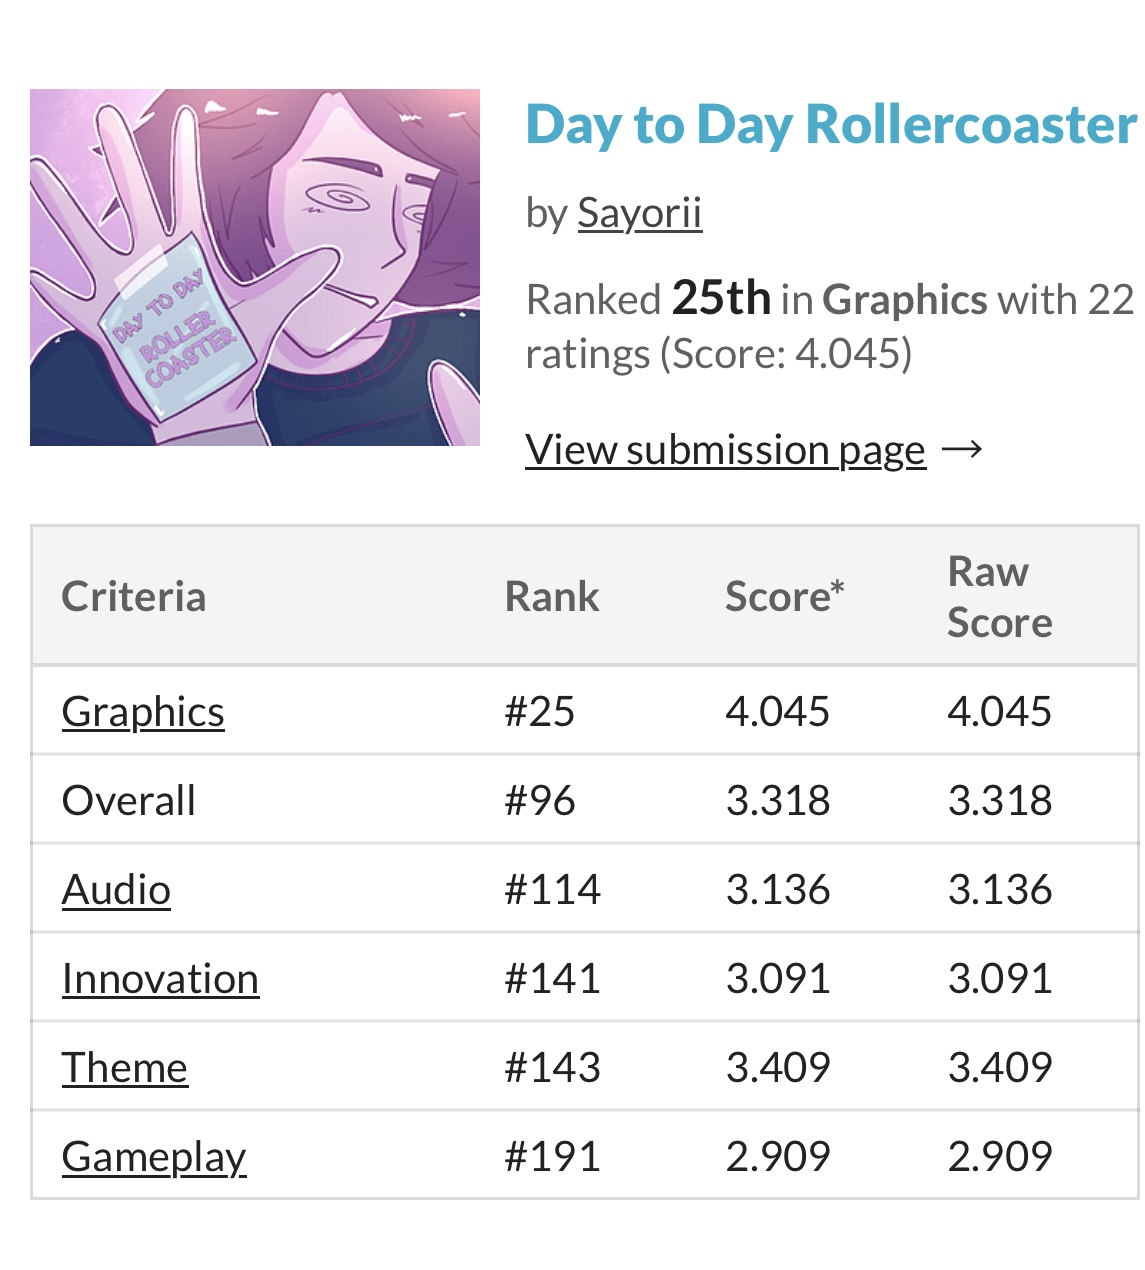Open the Theme criteria link
The width and height of the screenshot is (1145, 1270).
125,1068
